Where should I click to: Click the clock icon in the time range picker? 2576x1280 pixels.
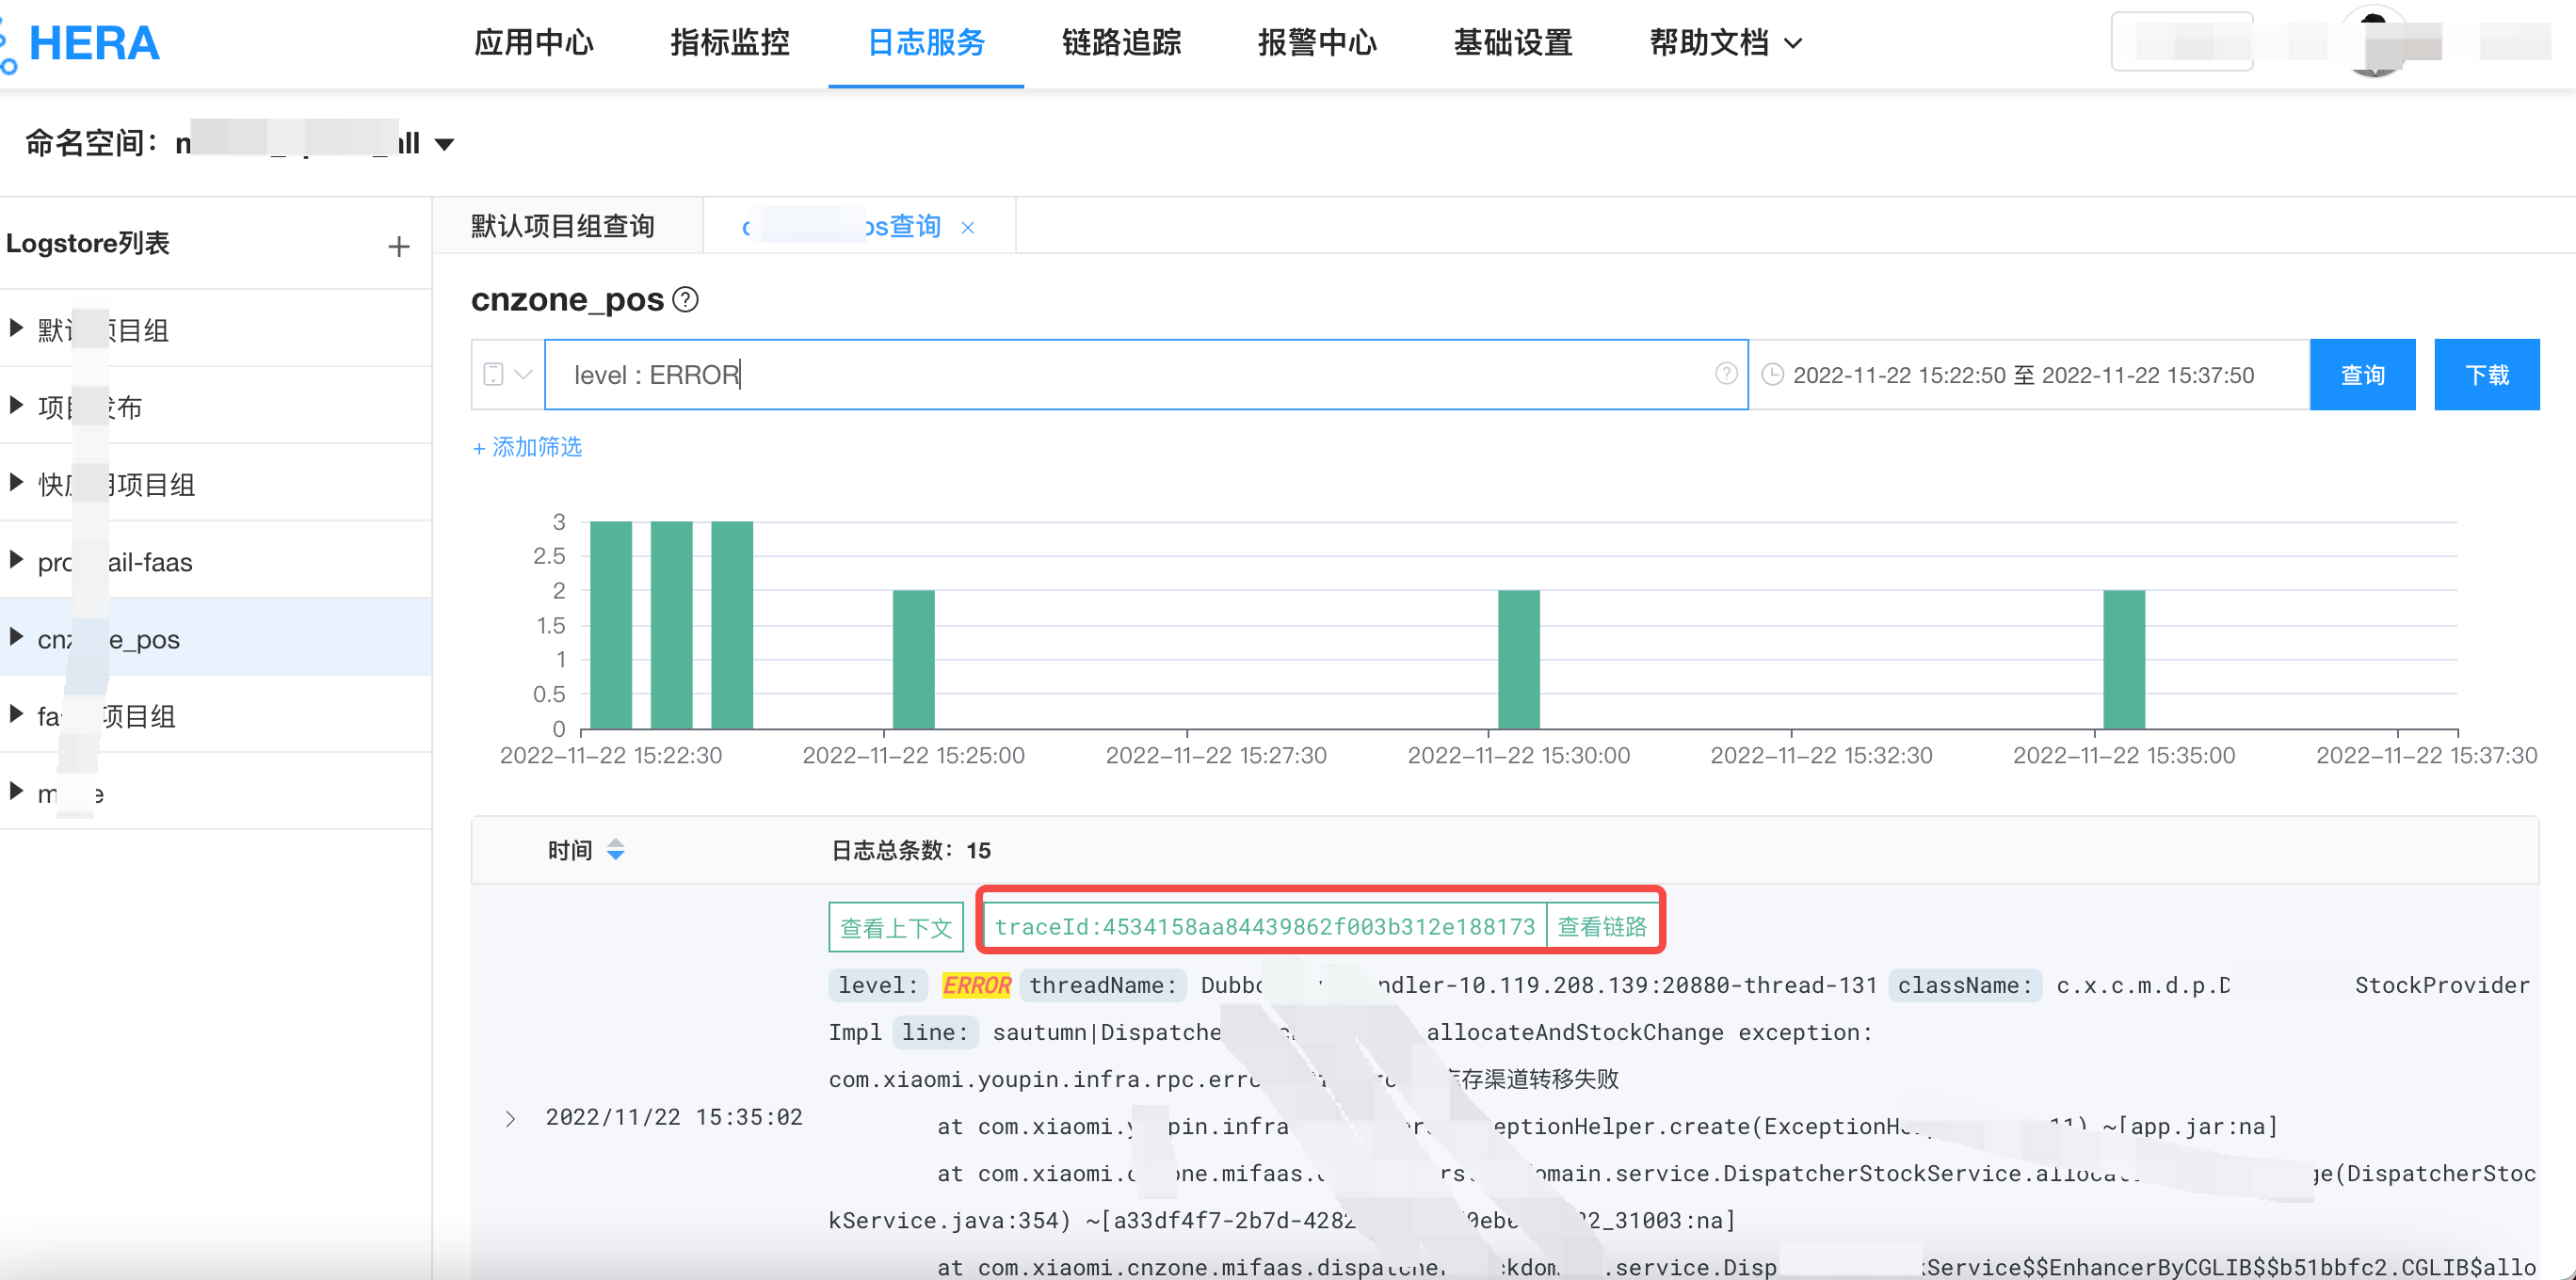click(x=1772, y=375)
